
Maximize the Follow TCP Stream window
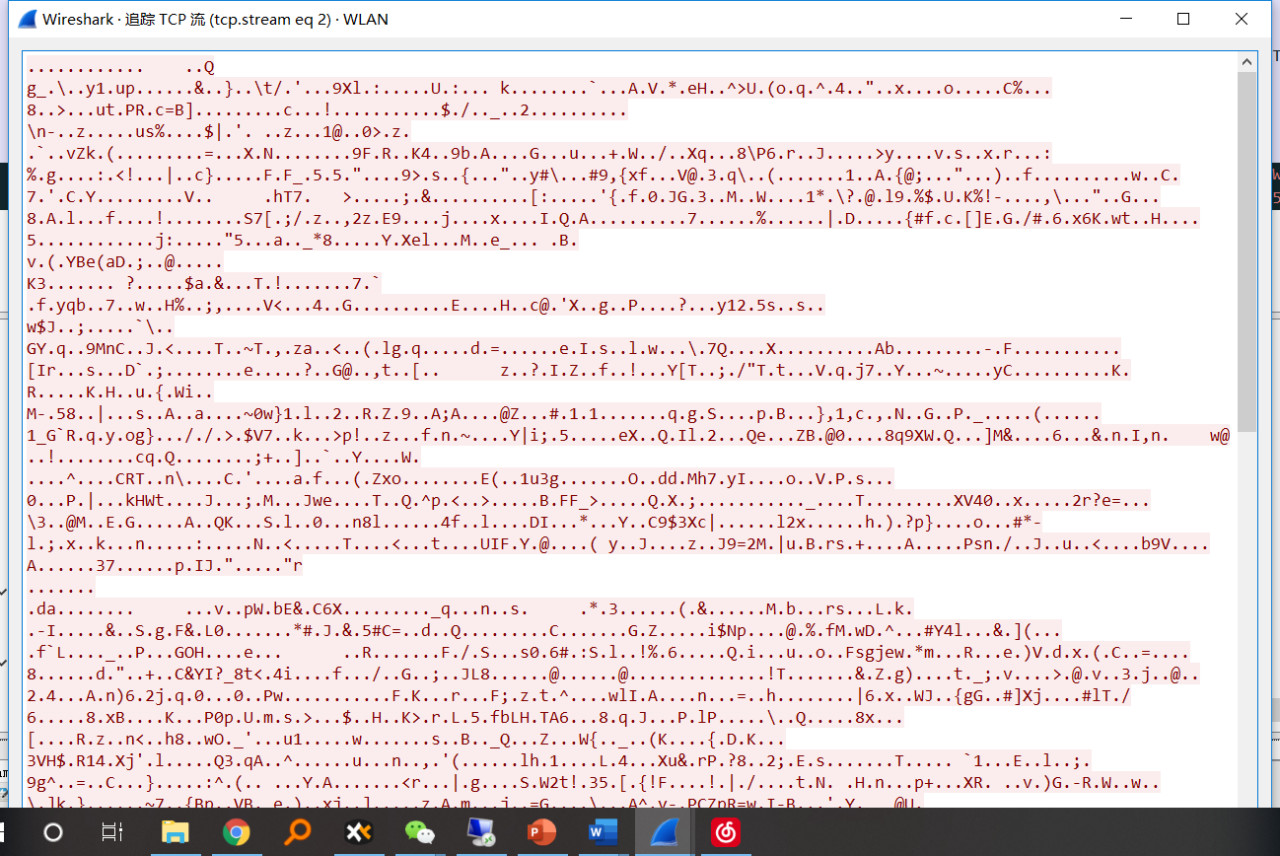(1183, 19)
